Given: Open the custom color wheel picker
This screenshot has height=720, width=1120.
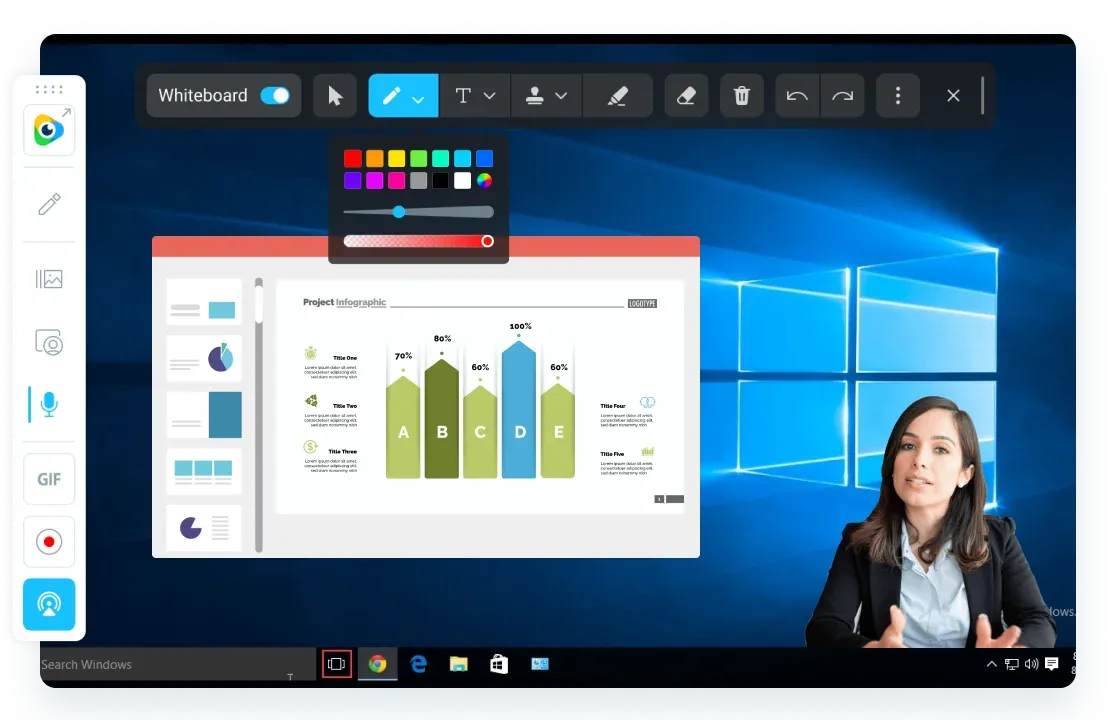Looking at the screenshot, I should coord(484,181).
